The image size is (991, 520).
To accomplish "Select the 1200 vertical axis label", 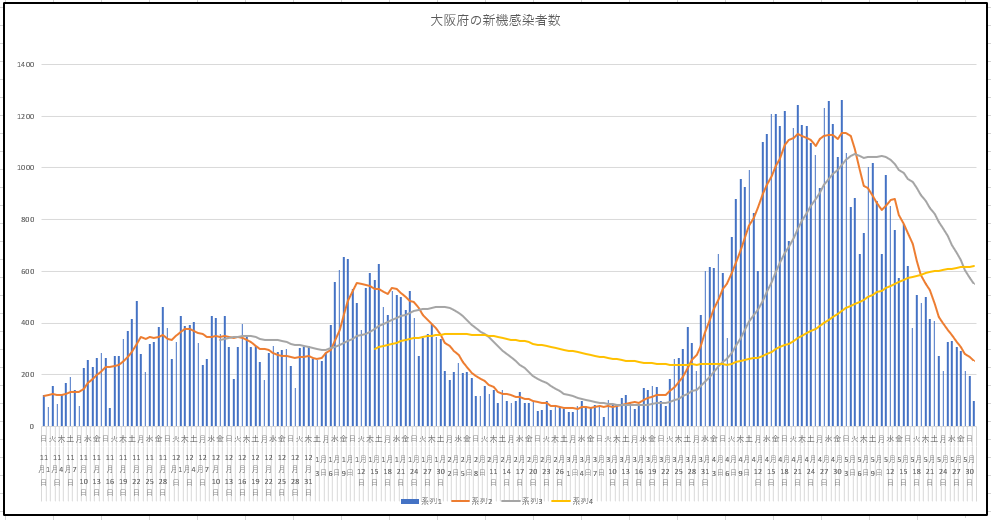I will 26,116.
